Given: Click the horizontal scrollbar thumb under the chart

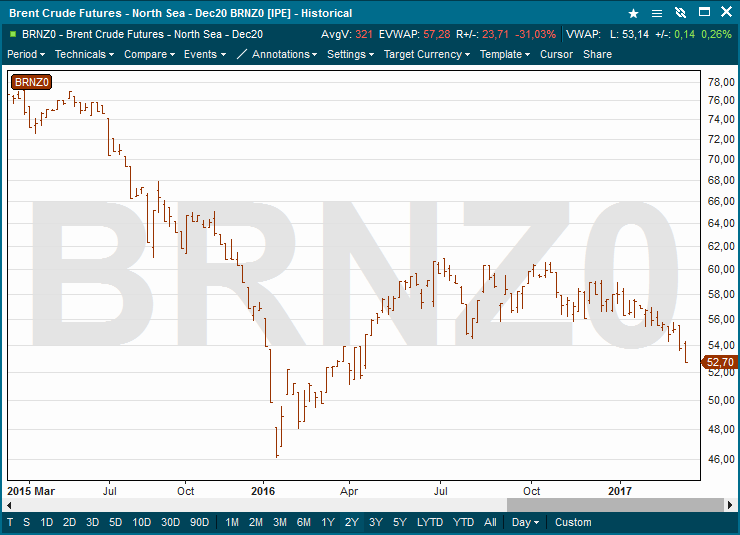Looking at the screenshot, I should [x=615, y=505].
